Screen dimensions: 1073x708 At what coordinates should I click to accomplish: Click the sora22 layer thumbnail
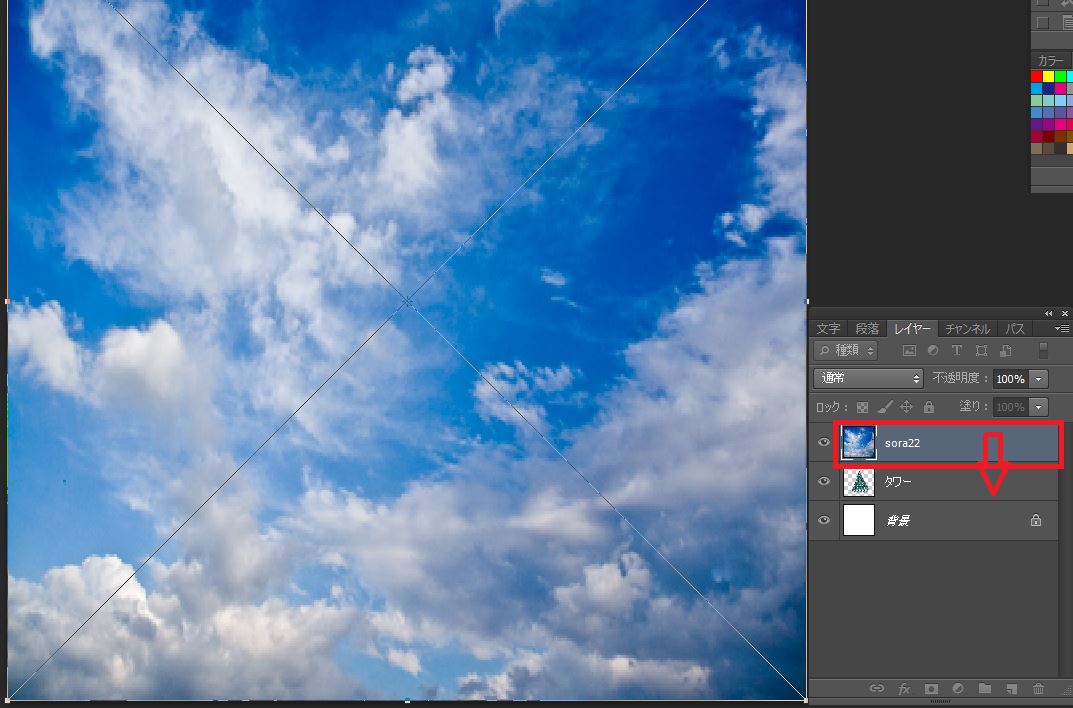(859, 442)
